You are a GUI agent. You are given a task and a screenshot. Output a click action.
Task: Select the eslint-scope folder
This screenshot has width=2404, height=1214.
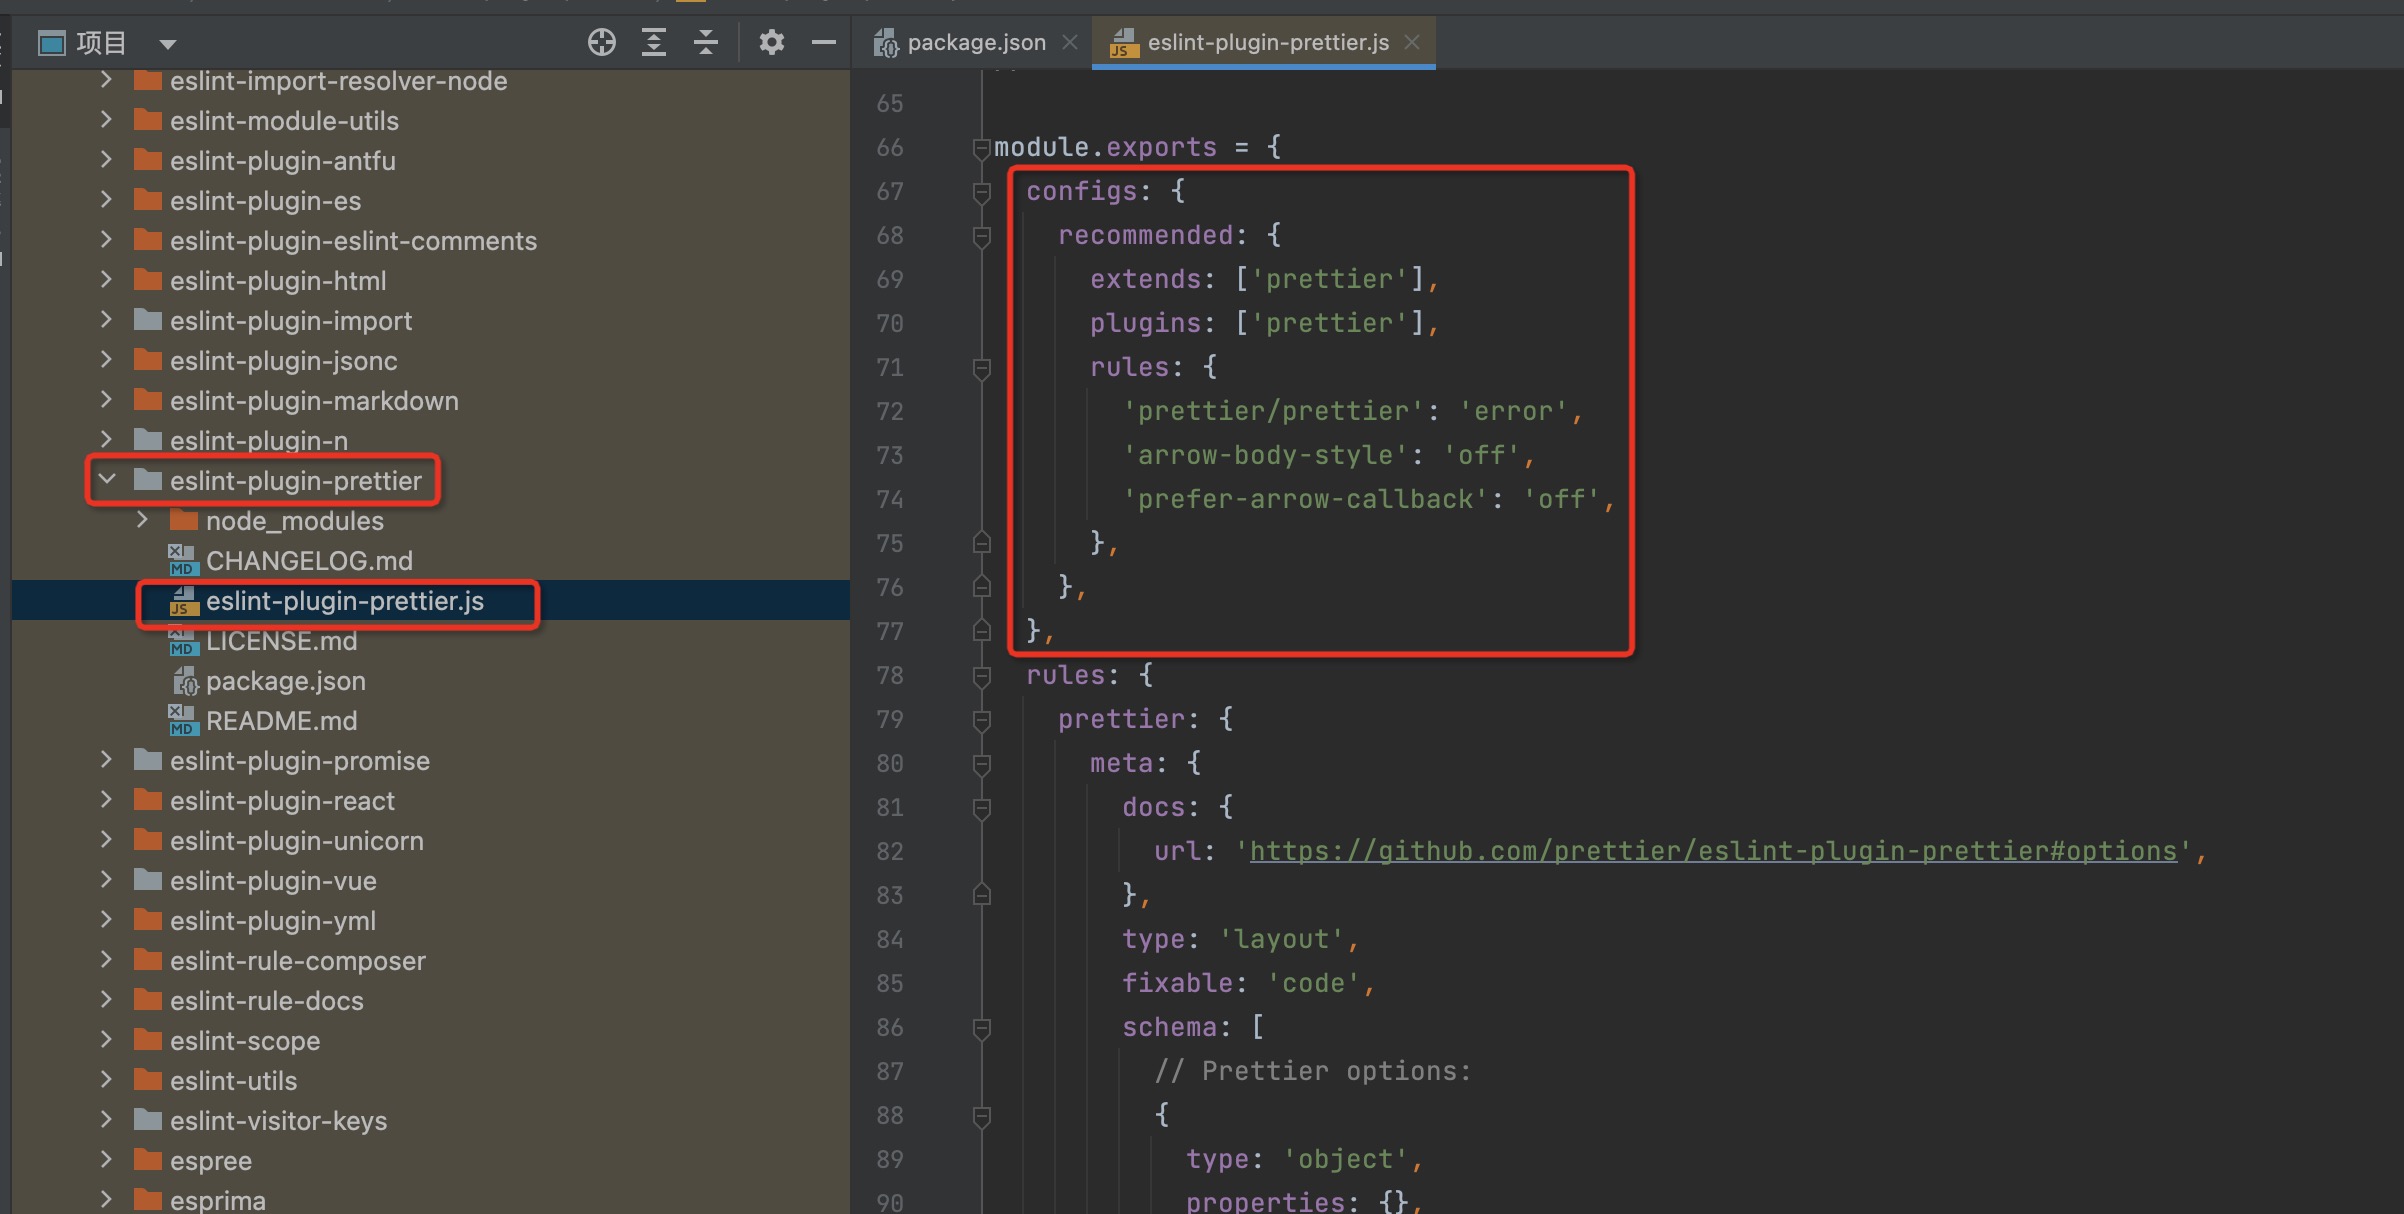(x=244, y=1041)
